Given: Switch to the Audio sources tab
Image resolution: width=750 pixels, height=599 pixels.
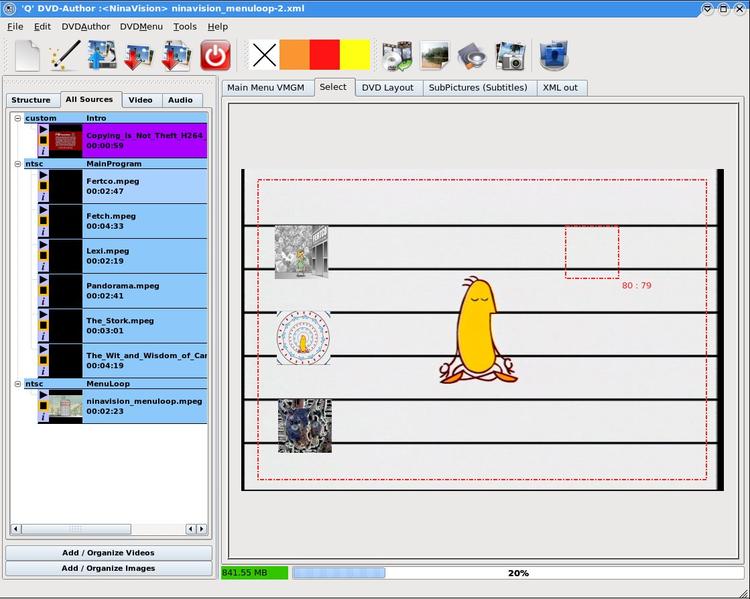Looking at the screenshot, I should click(x=180, y=100).
